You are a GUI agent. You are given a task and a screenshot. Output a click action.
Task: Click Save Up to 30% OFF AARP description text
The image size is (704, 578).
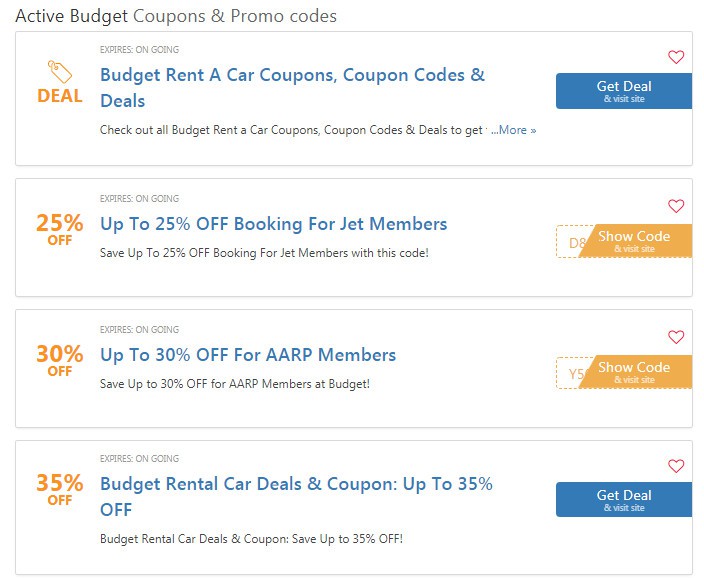click(235, 384)
